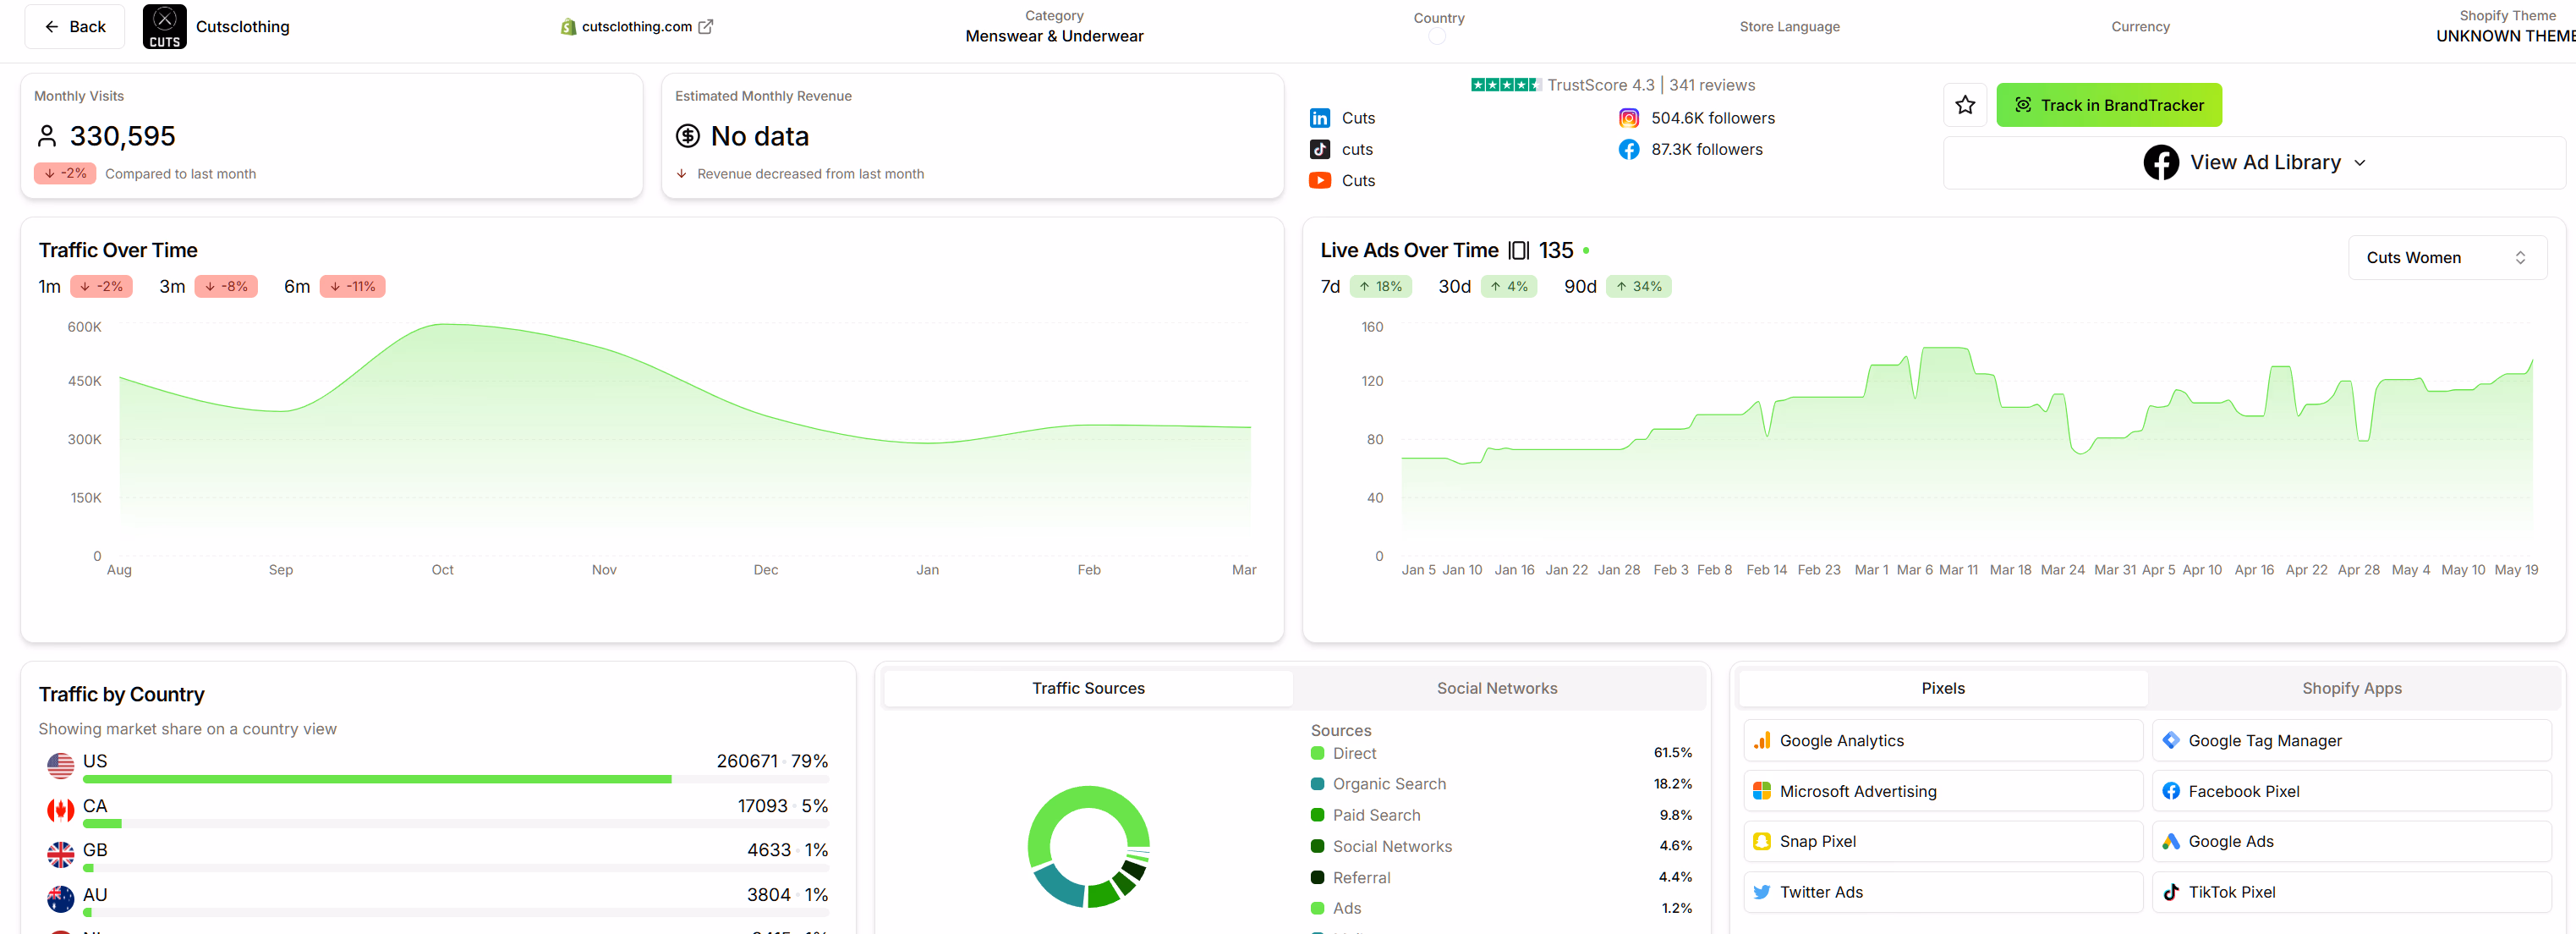Click the Microsoft Advertising icon
This screenshot has height=934, width=2576.
point(1762,791)
